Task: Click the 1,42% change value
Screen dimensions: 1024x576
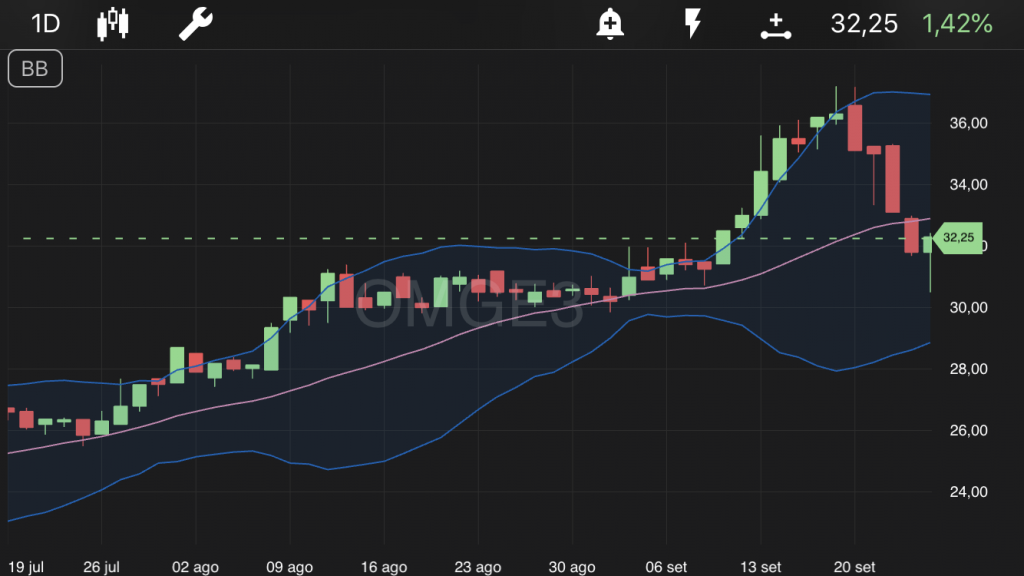Action: tap(957, 24)
